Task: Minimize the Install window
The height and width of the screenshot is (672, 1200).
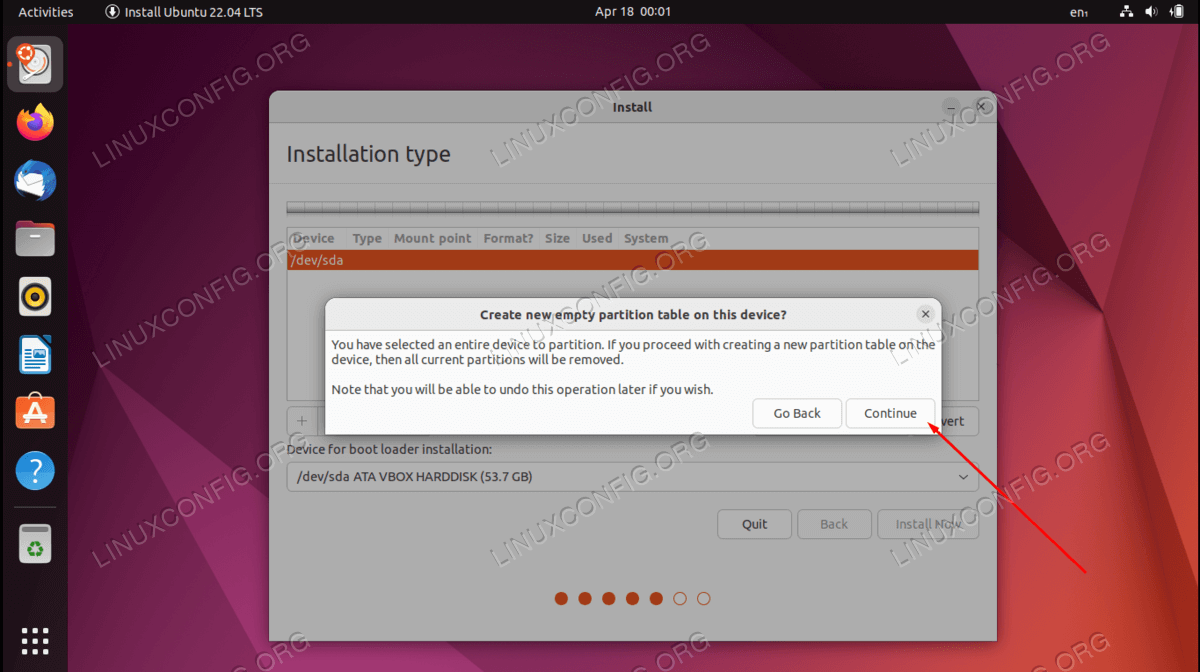Action: [953, 106]
